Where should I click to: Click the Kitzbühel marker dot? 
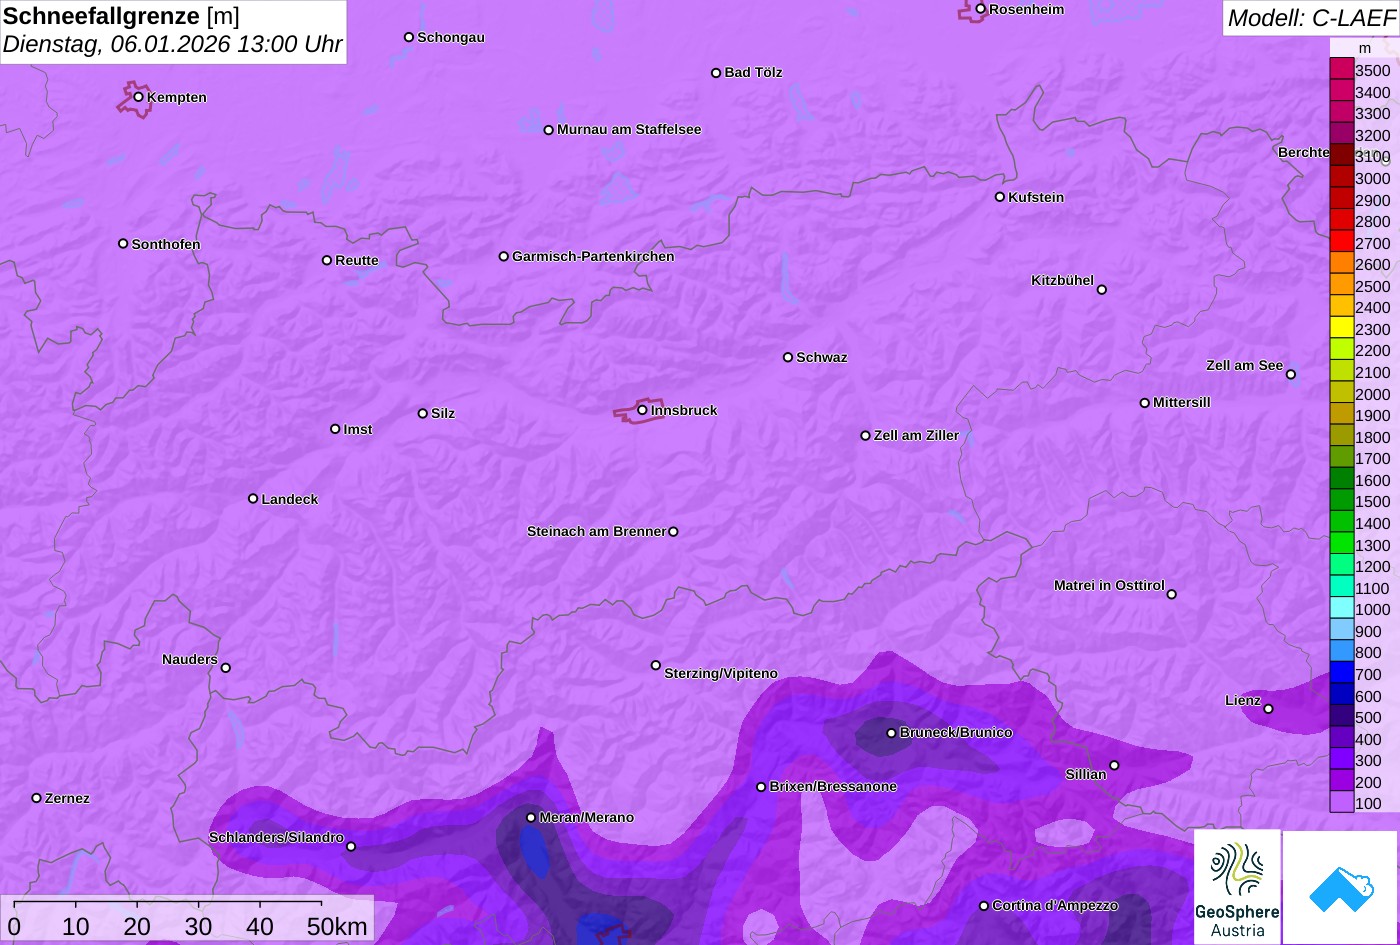(1102, 290)
